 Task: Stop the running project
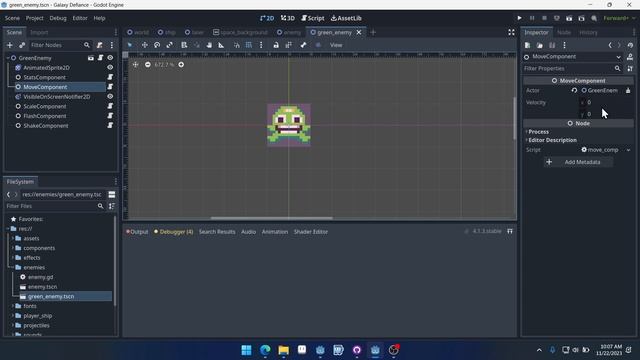pos(544,18)
